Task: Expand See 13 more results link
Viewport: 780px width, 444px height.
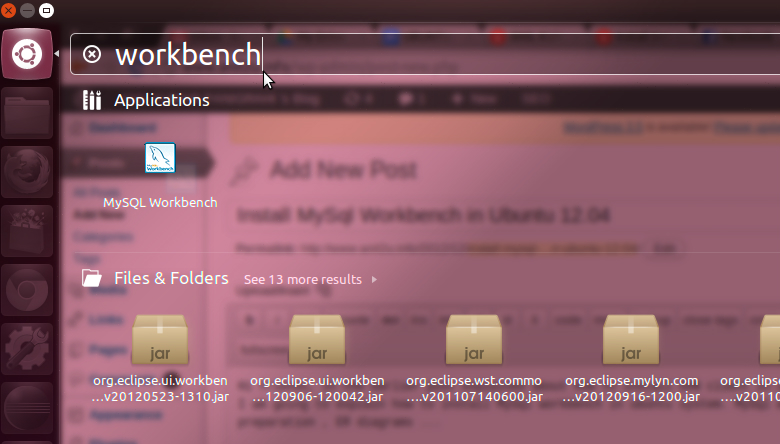Action: tap(302, 279)
